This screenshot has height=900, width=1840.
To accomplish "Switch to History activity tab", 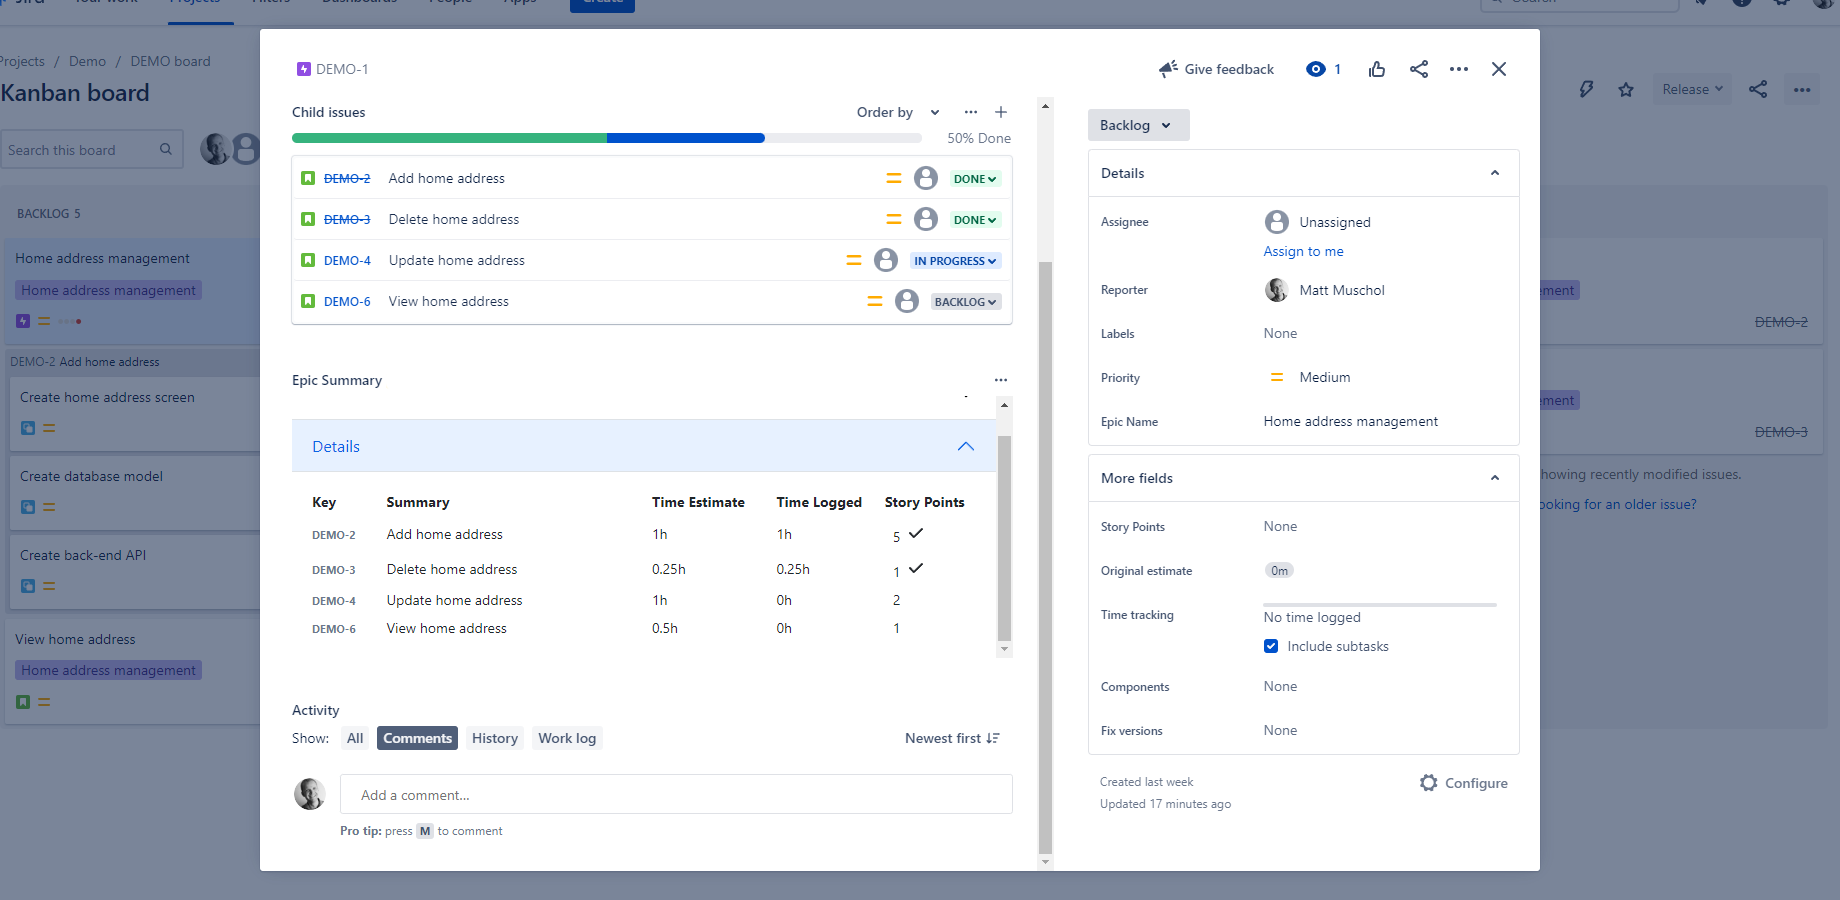I will pos(495,738).
